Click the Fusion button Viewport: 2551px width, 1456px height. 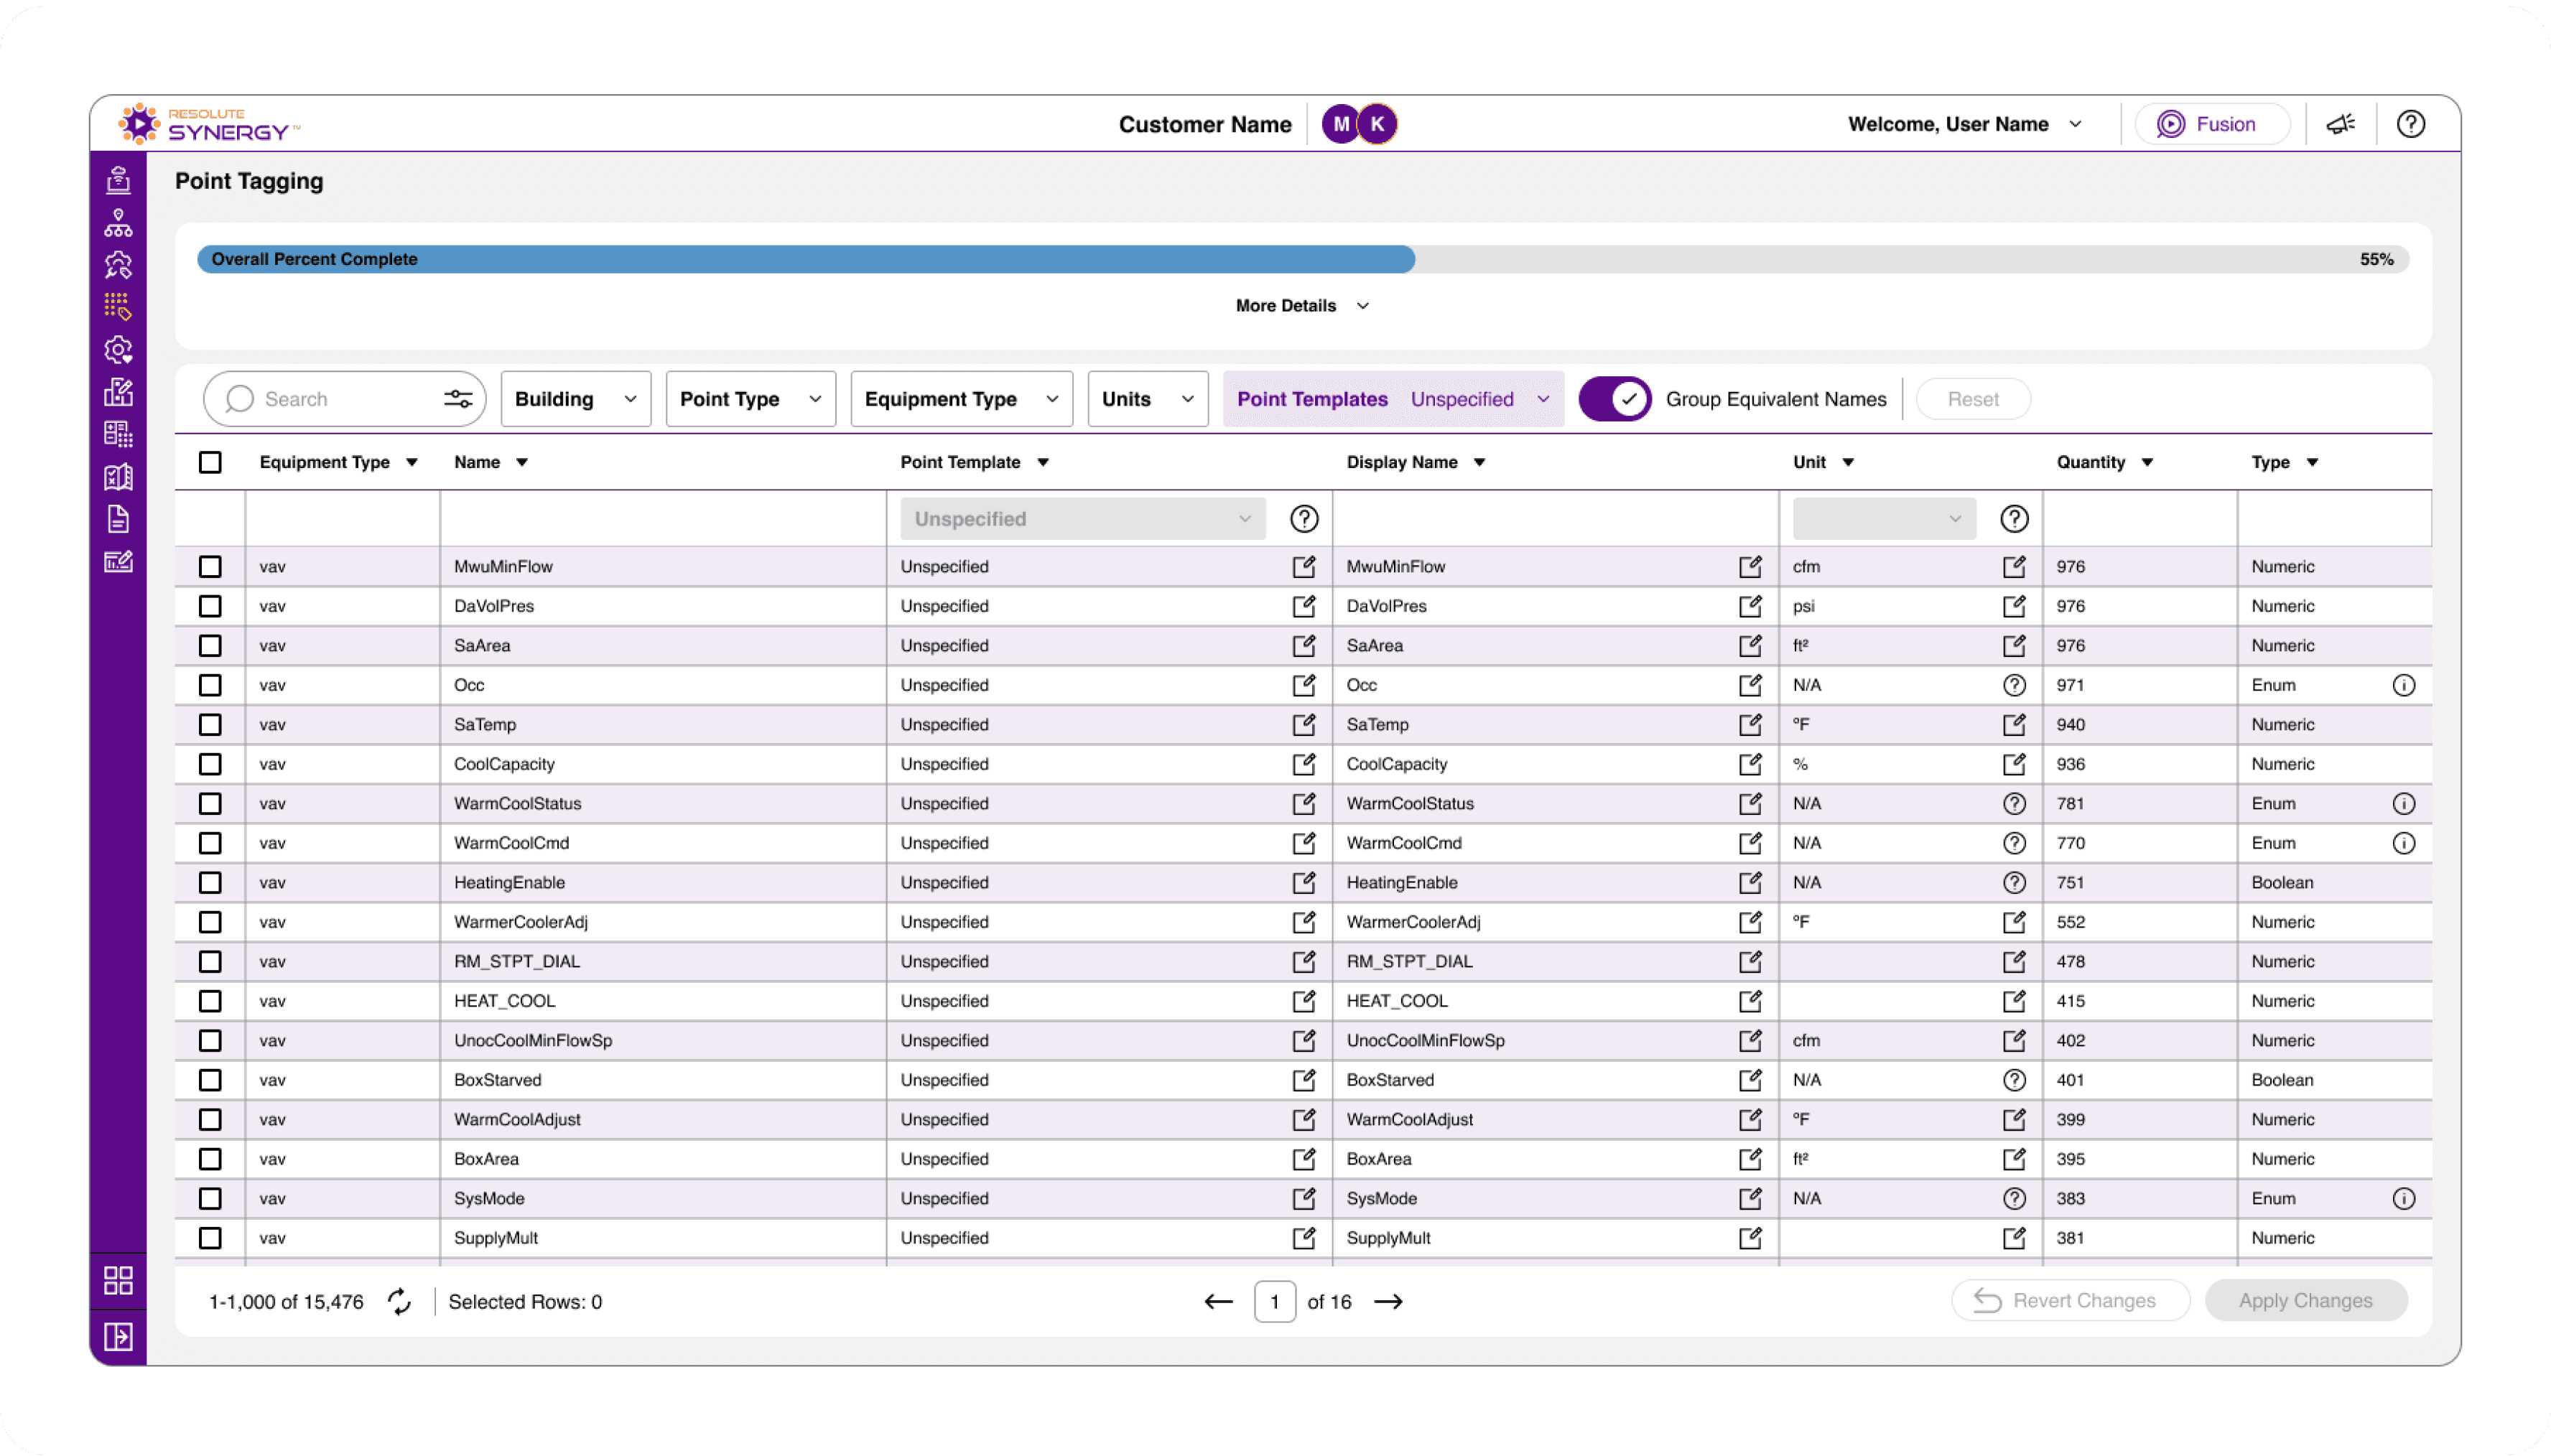pyautogui.click(x=2211, y=124)
